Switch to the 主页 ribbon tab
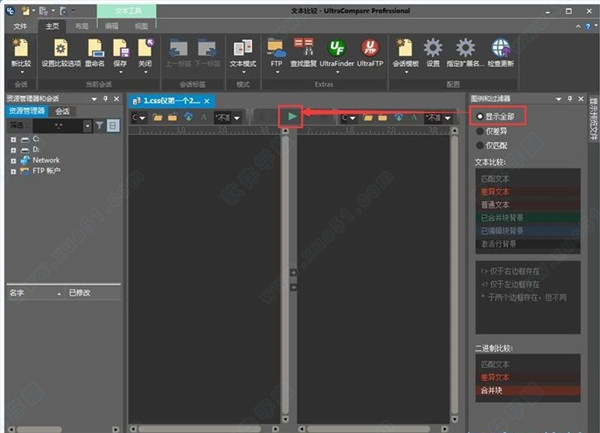Viewport: 600px width, 433px height. point(52,26)
